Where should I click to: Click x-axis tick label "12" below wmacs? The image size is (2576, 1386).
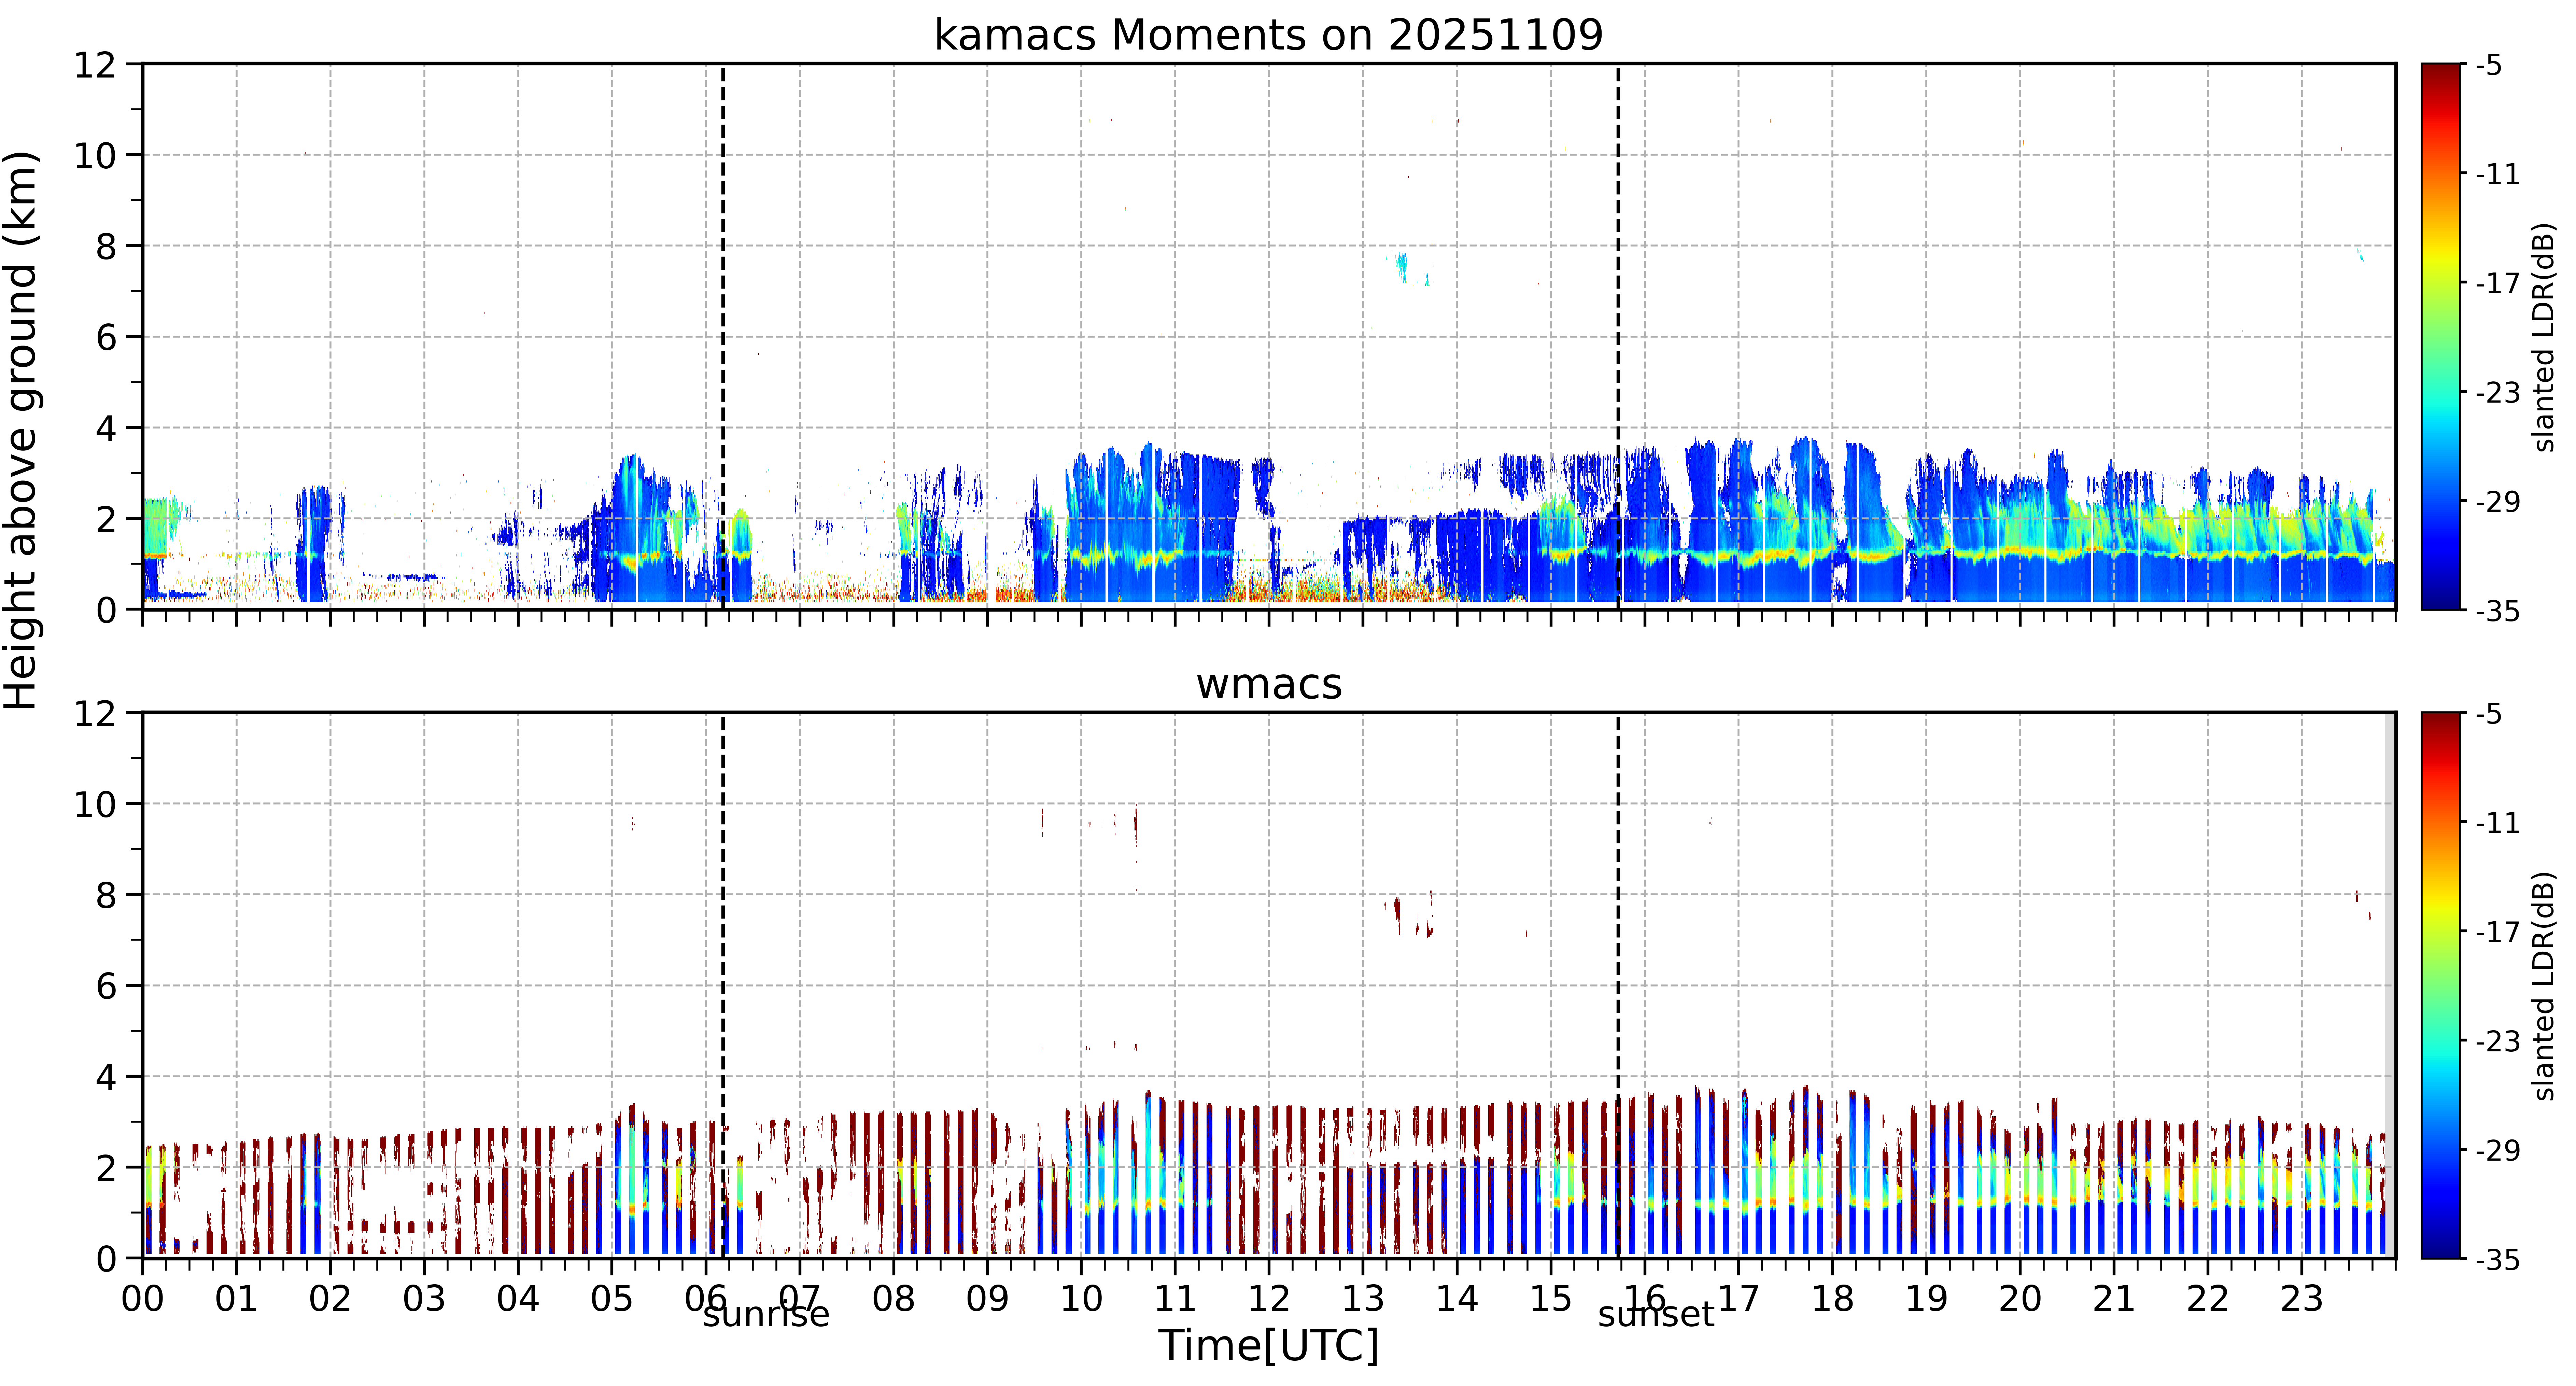(1269, 1299)
